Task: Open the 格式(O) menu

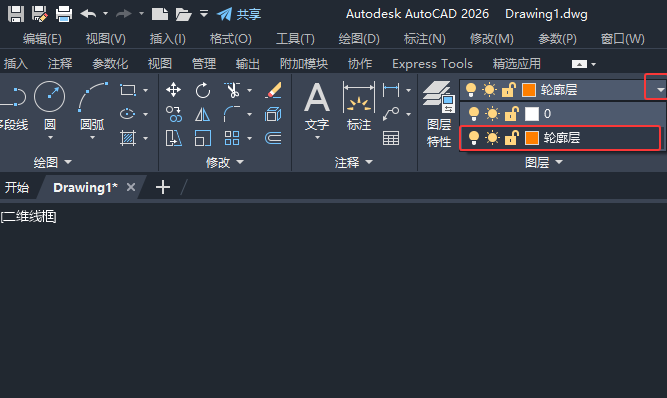Action: click(x=231, y=39)
